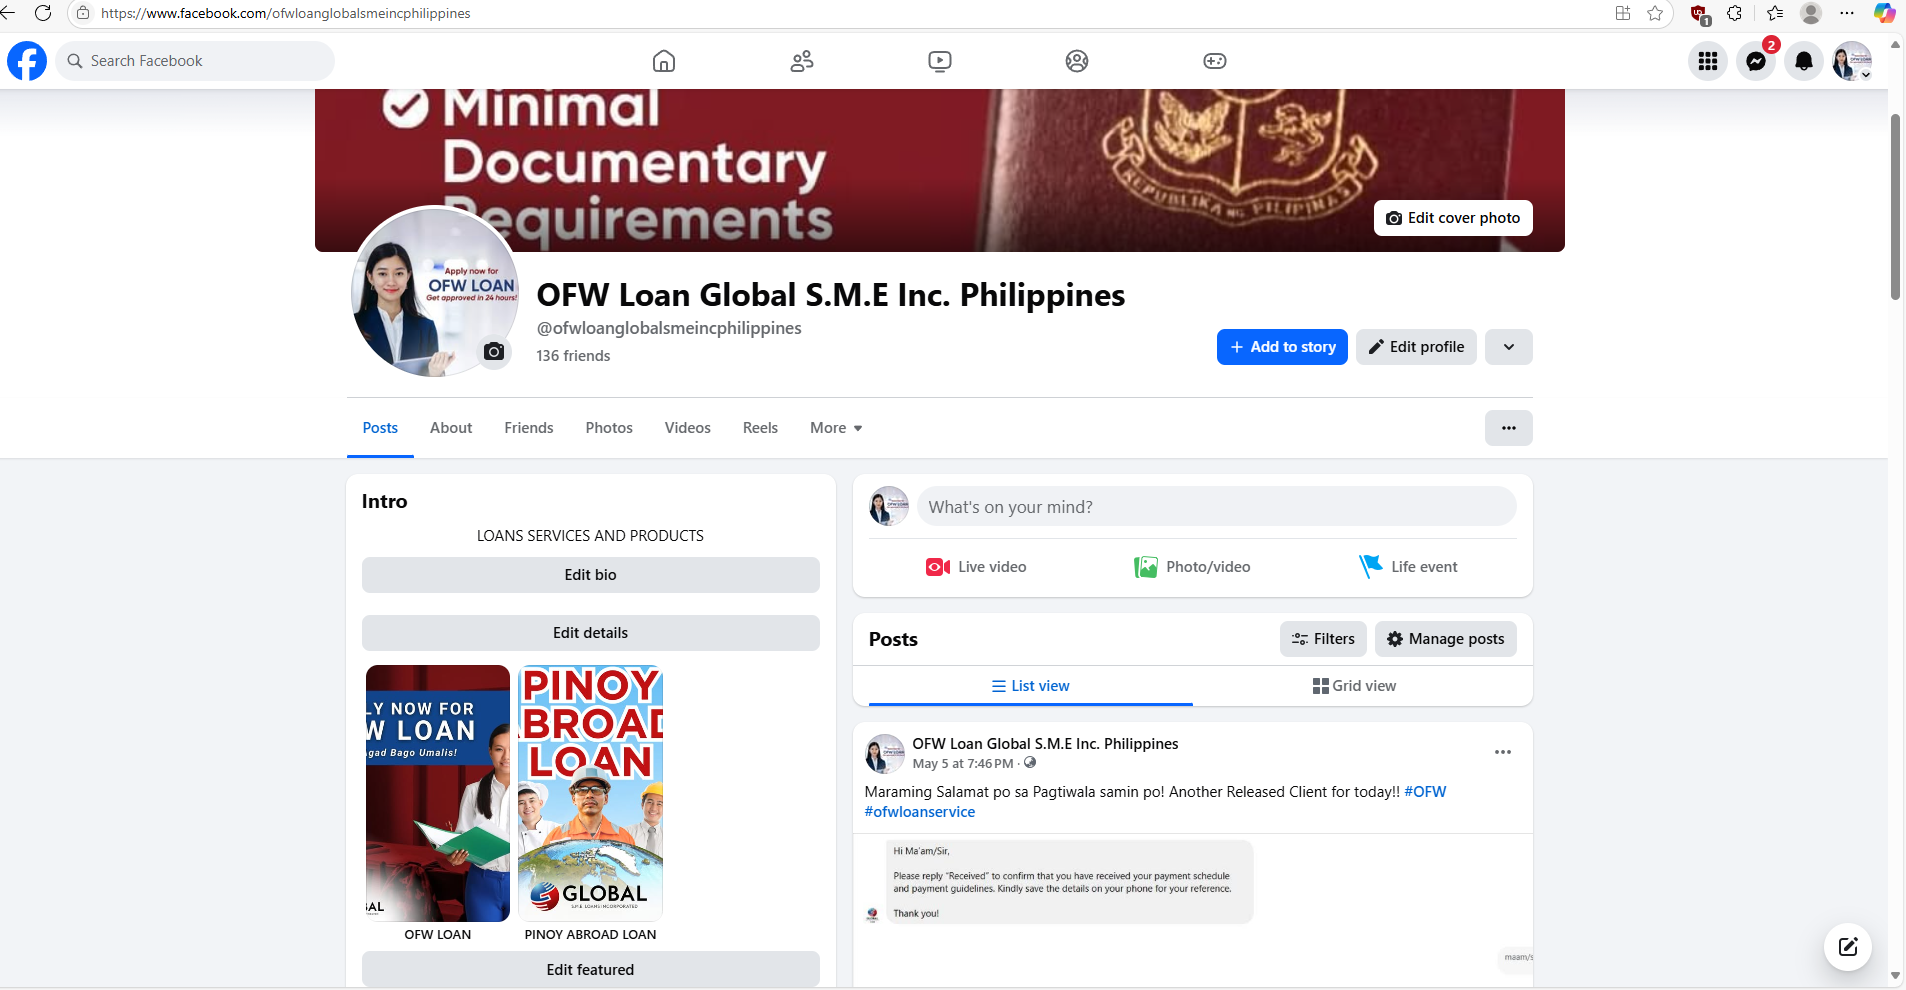
Task: Click Add to story button
Action: click(1282, 347)
